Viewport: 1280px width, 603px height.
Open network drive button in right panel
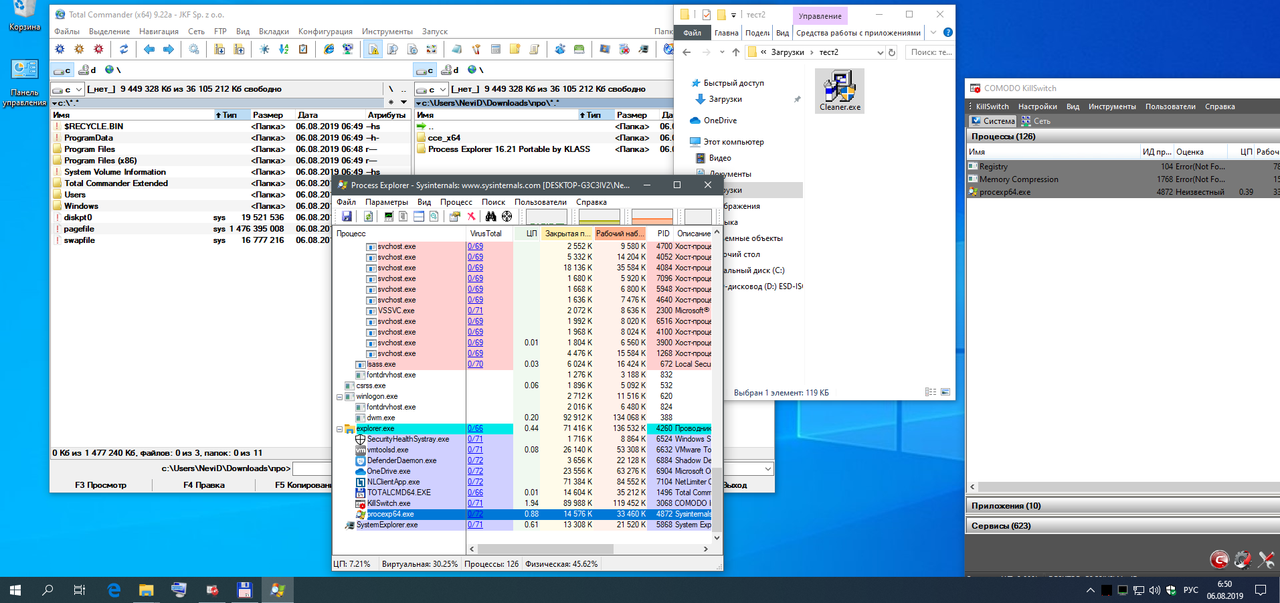point(475,70)
